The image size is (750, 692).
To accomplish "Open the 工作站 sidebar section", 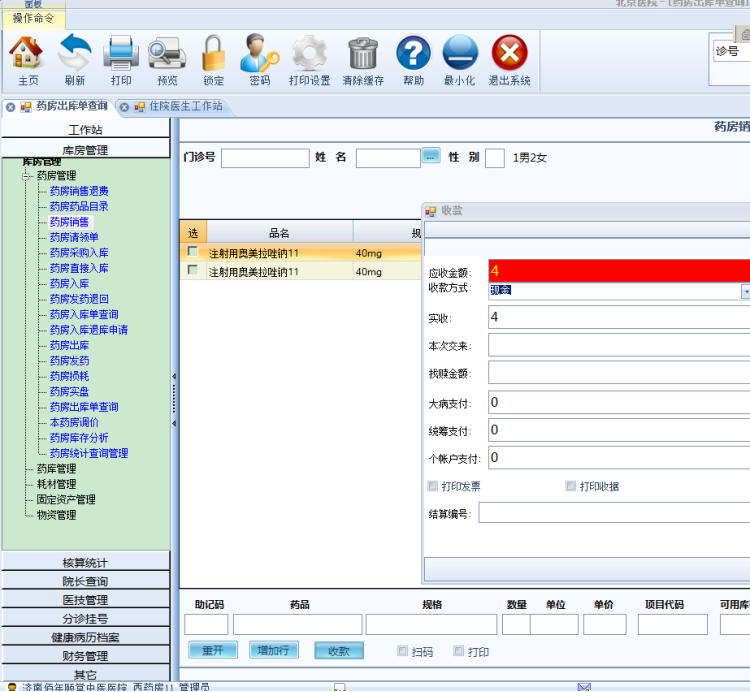I will (86, 129).
